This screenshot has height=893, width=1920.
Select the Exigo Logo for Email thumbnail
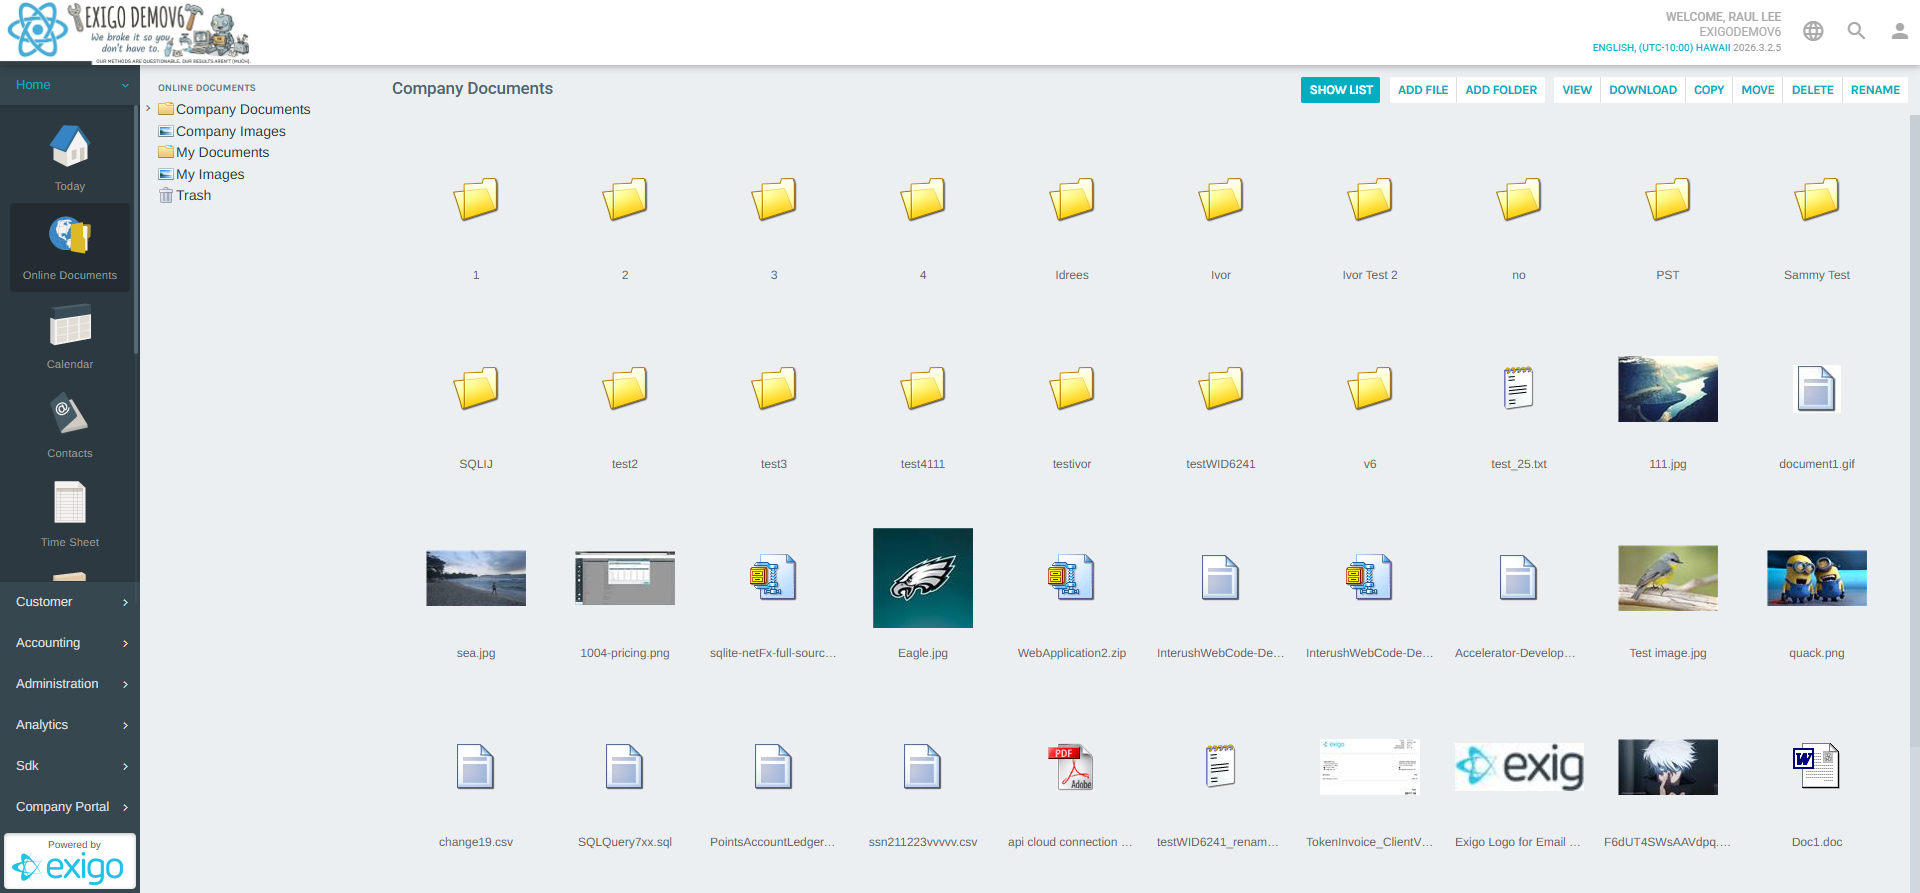click(1519, 767)
